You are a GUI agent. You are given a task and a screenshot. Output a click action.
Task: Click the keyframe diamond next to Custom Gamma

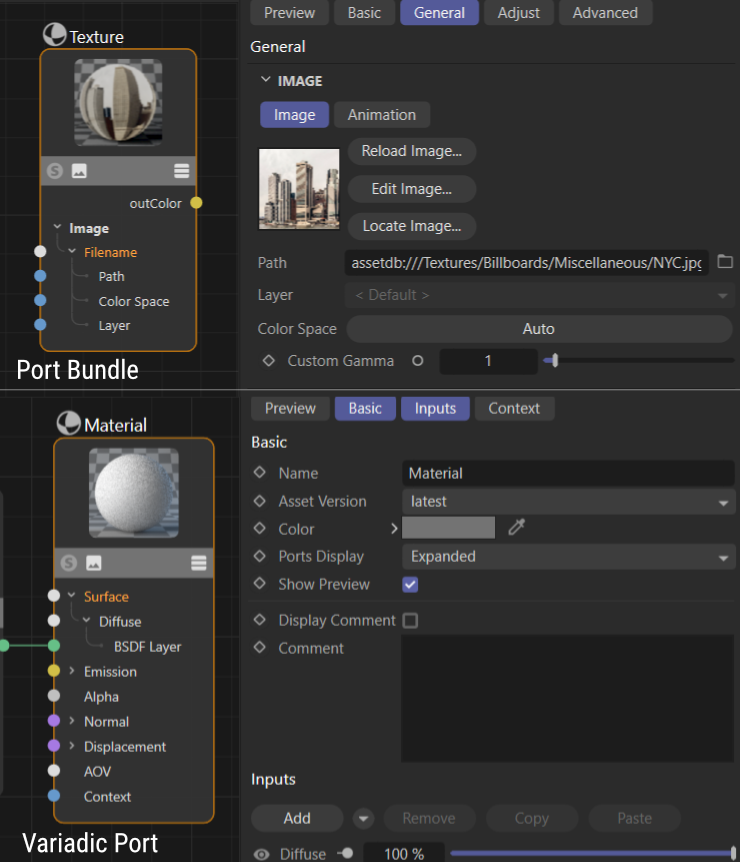point(267,361)
